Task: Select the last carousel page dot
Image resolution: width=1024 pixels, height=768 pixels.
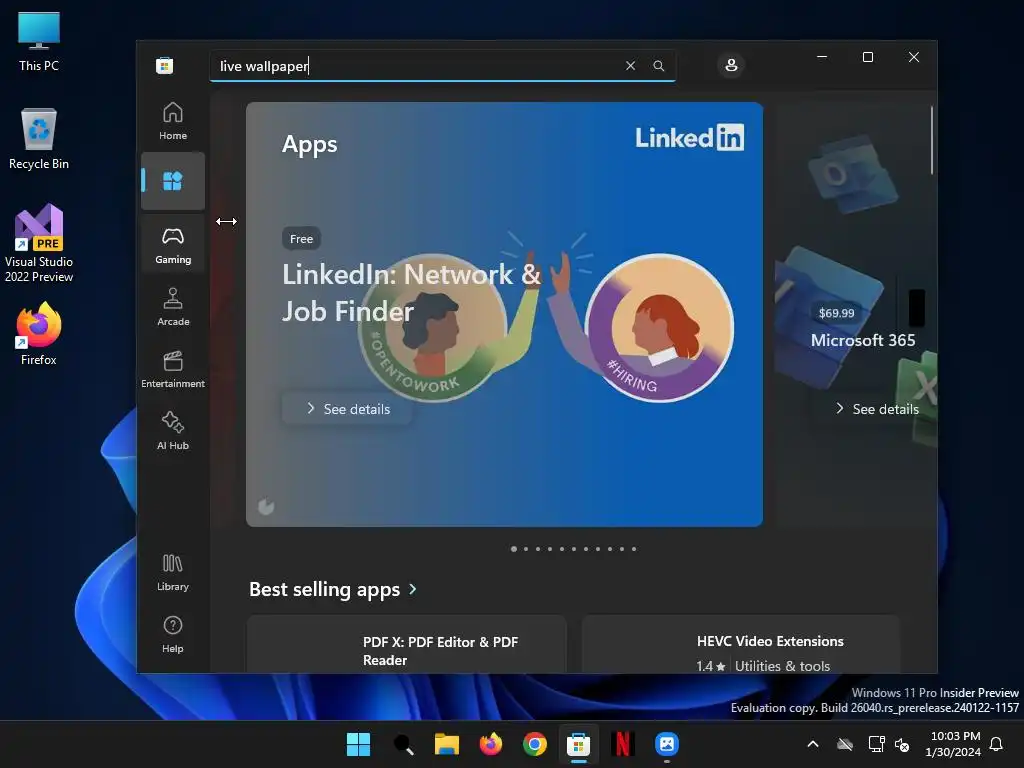Action: click(634, 549)
